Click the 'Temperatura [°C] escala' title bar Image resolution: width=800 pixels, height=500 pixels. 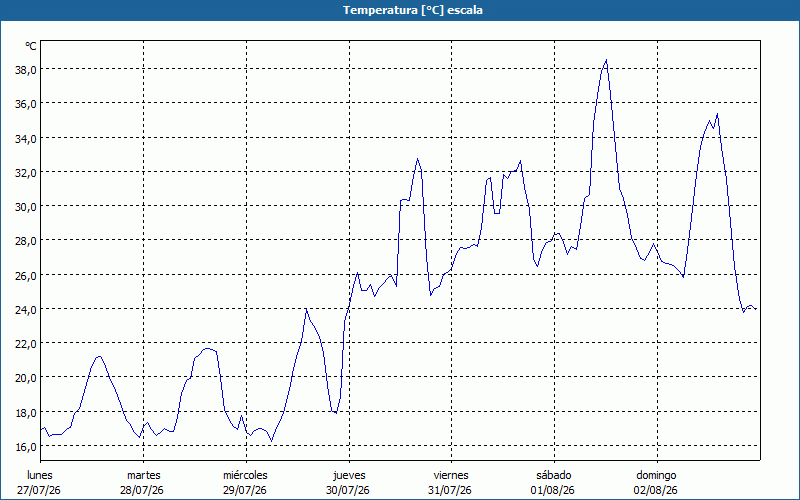point(400,10)
